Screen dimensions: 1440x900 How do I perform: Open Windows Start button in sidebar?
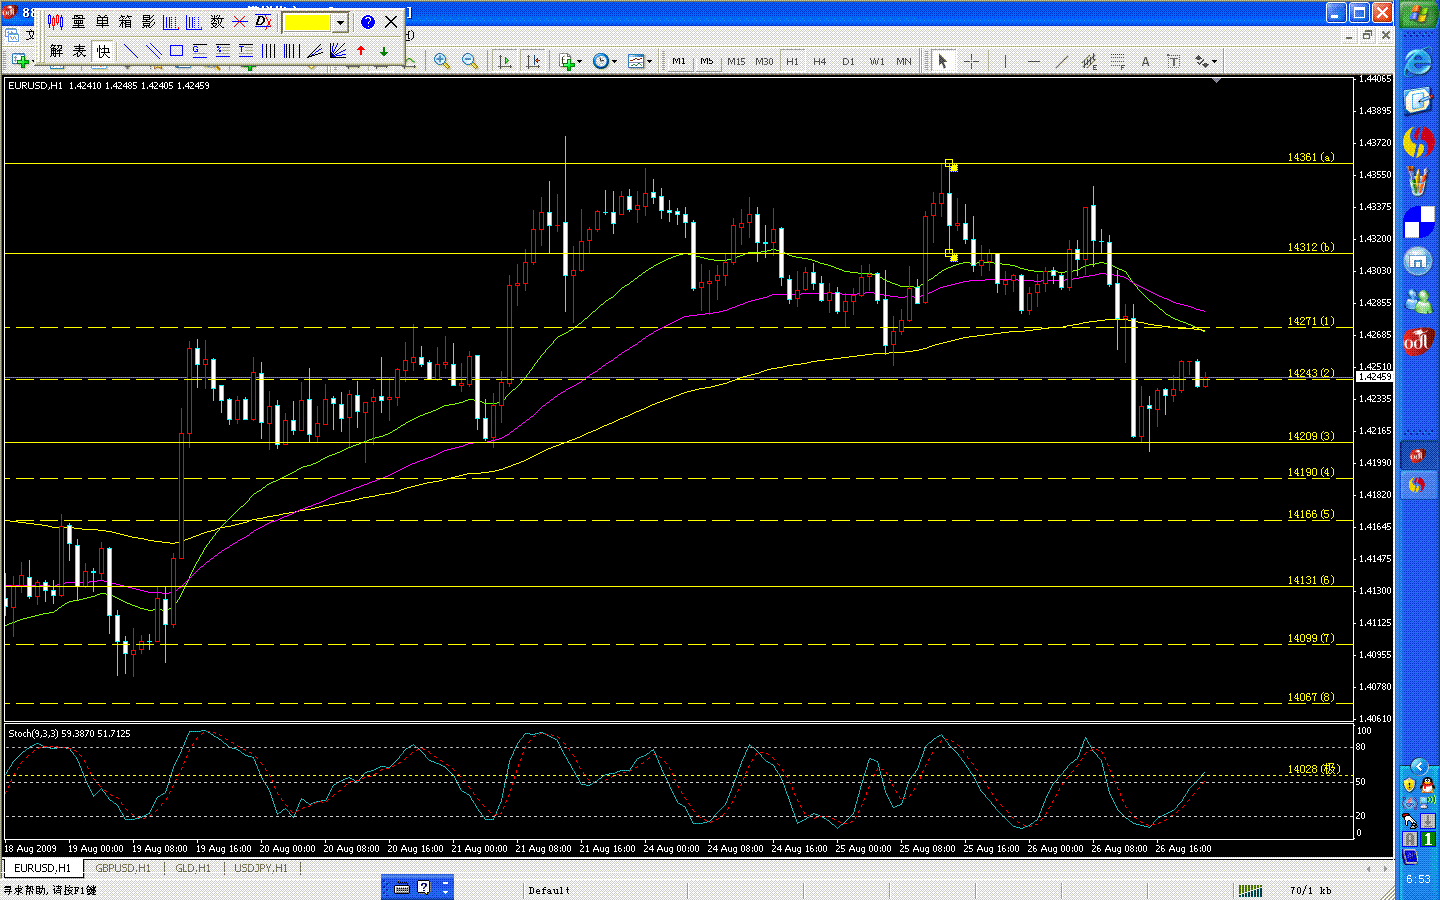1418,14
